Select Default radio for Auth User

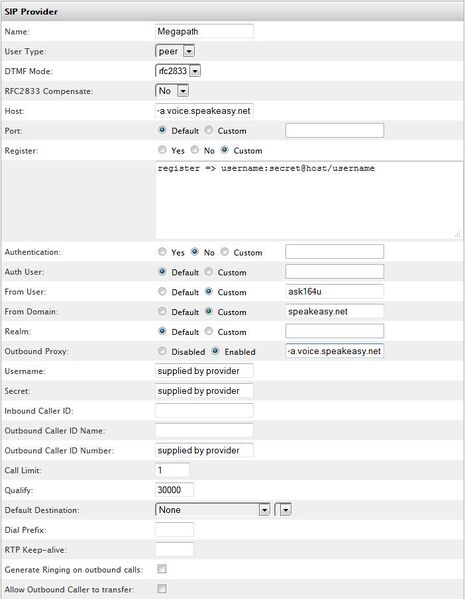[162, 272]
